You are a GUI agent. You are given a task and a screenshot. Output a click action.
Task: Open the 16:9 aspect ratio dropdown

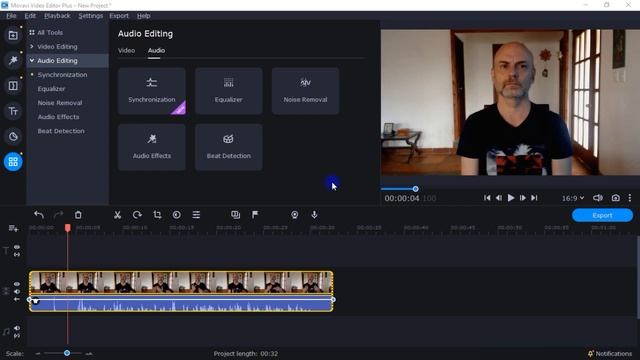click(x=573, y=198)
